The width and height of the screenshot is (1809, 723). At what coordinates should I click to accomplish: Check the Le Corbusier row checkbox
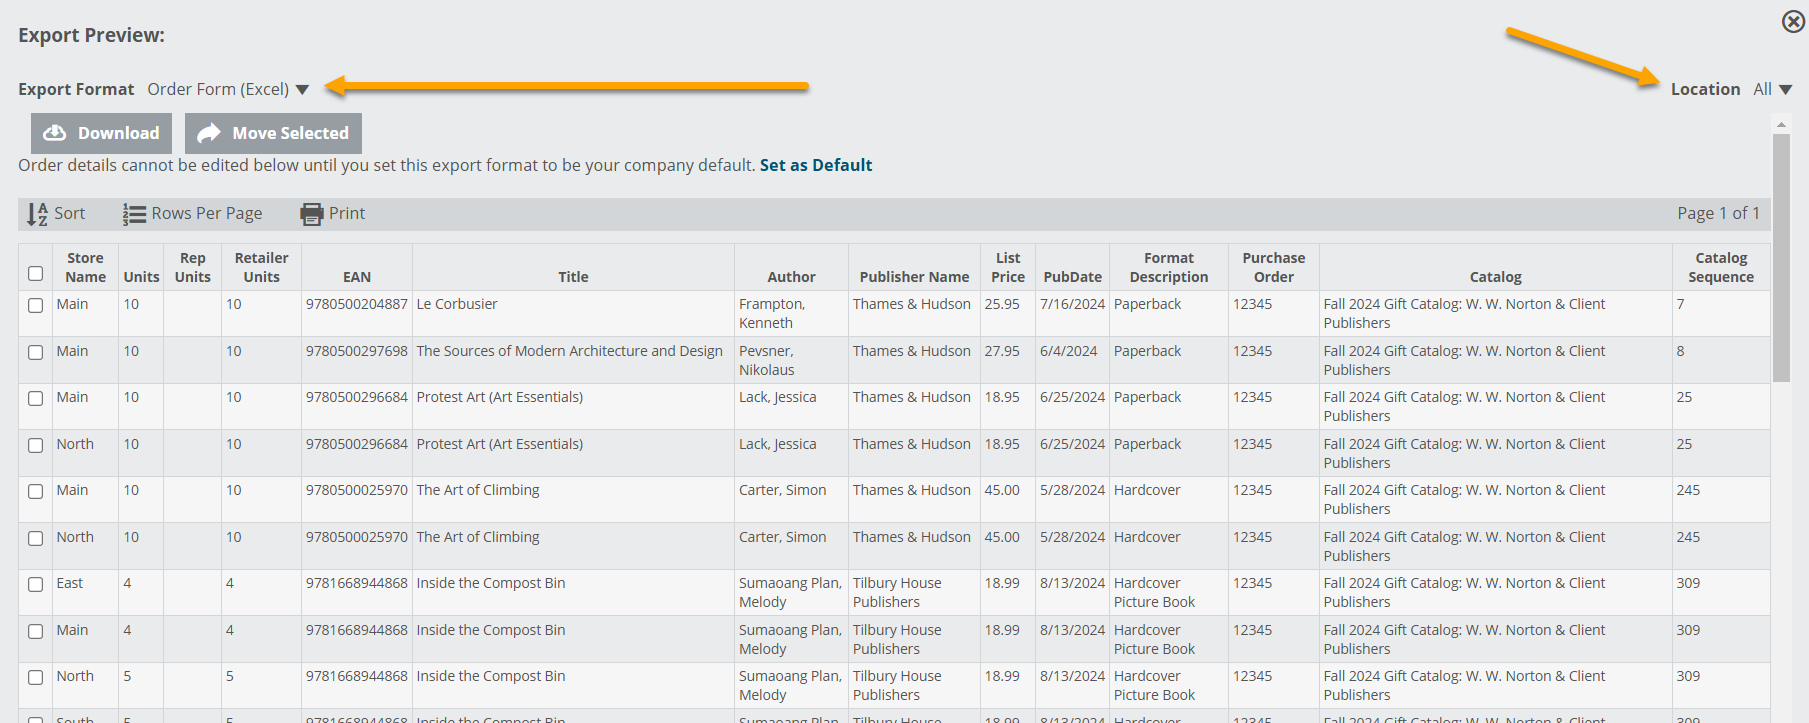point(36,305)
